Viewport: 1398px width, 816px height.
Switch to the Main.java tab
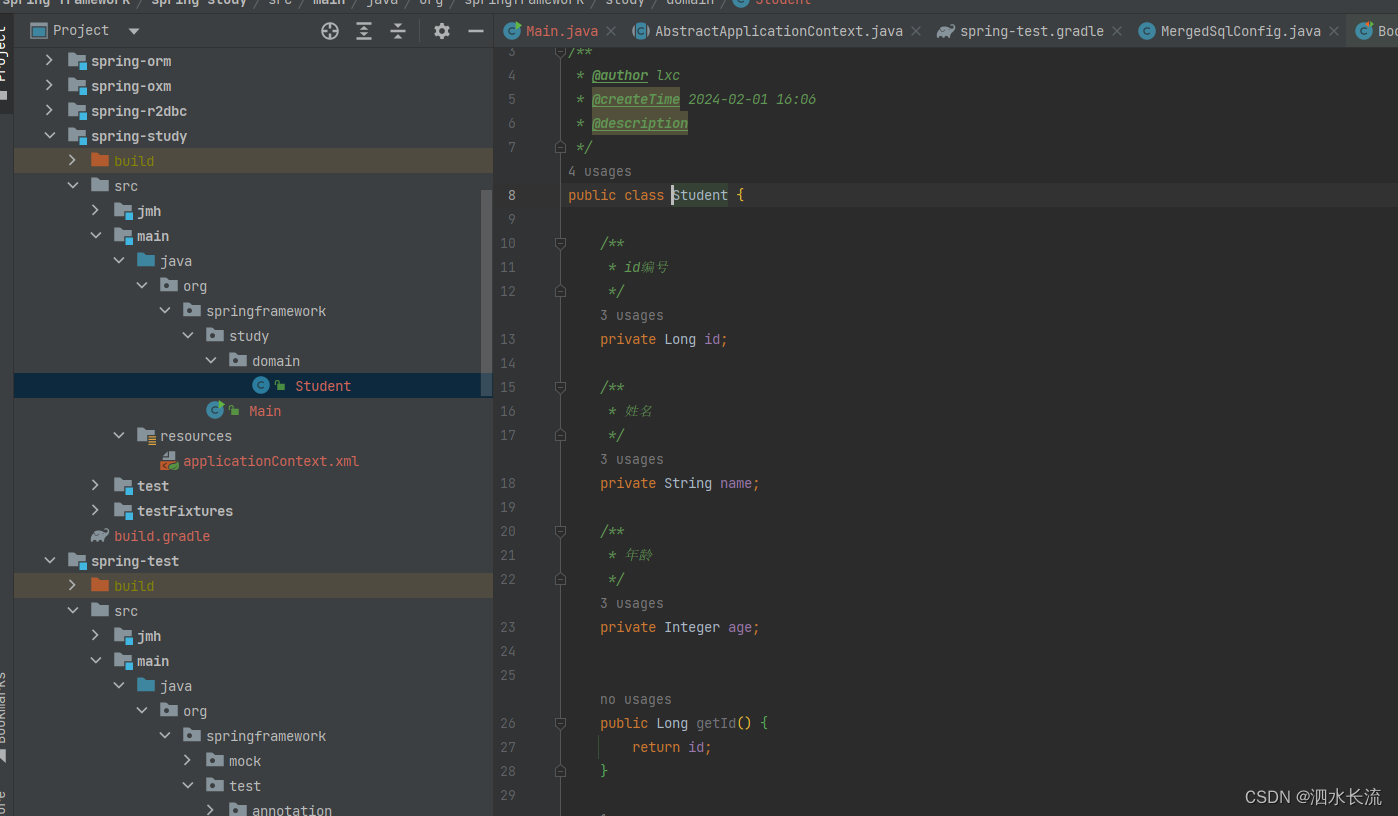pyautogui.click(x=562, y=31)
